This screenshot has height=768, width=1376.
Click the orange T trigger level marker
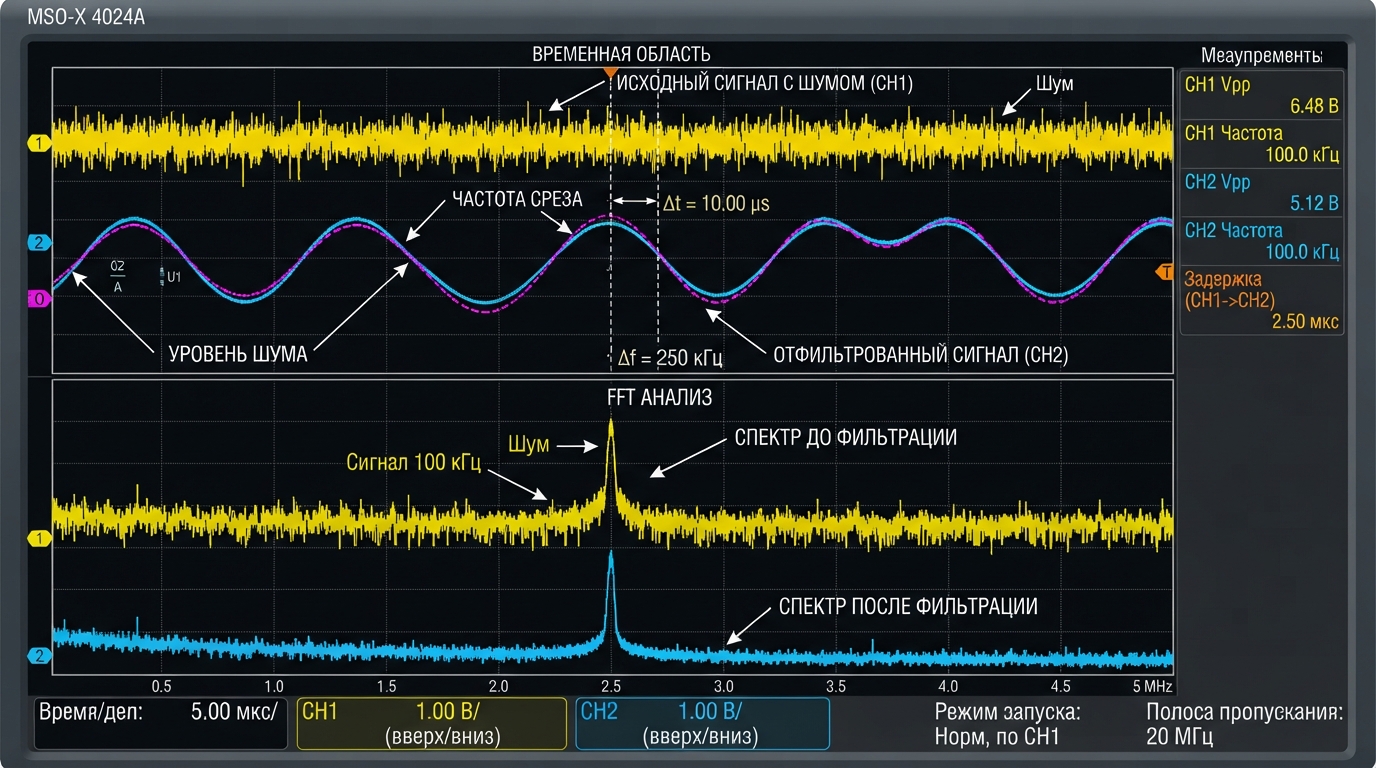(1164, 272)
